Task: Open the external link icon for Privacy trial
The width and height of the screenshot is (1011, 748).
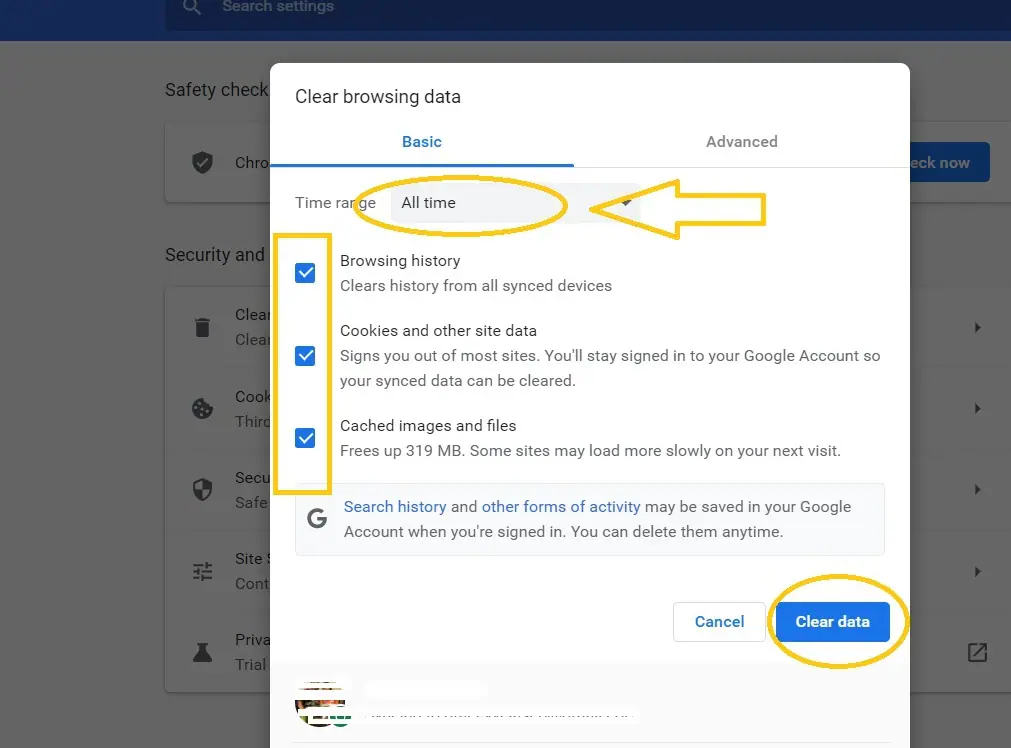Action: (x=977, y=652)
